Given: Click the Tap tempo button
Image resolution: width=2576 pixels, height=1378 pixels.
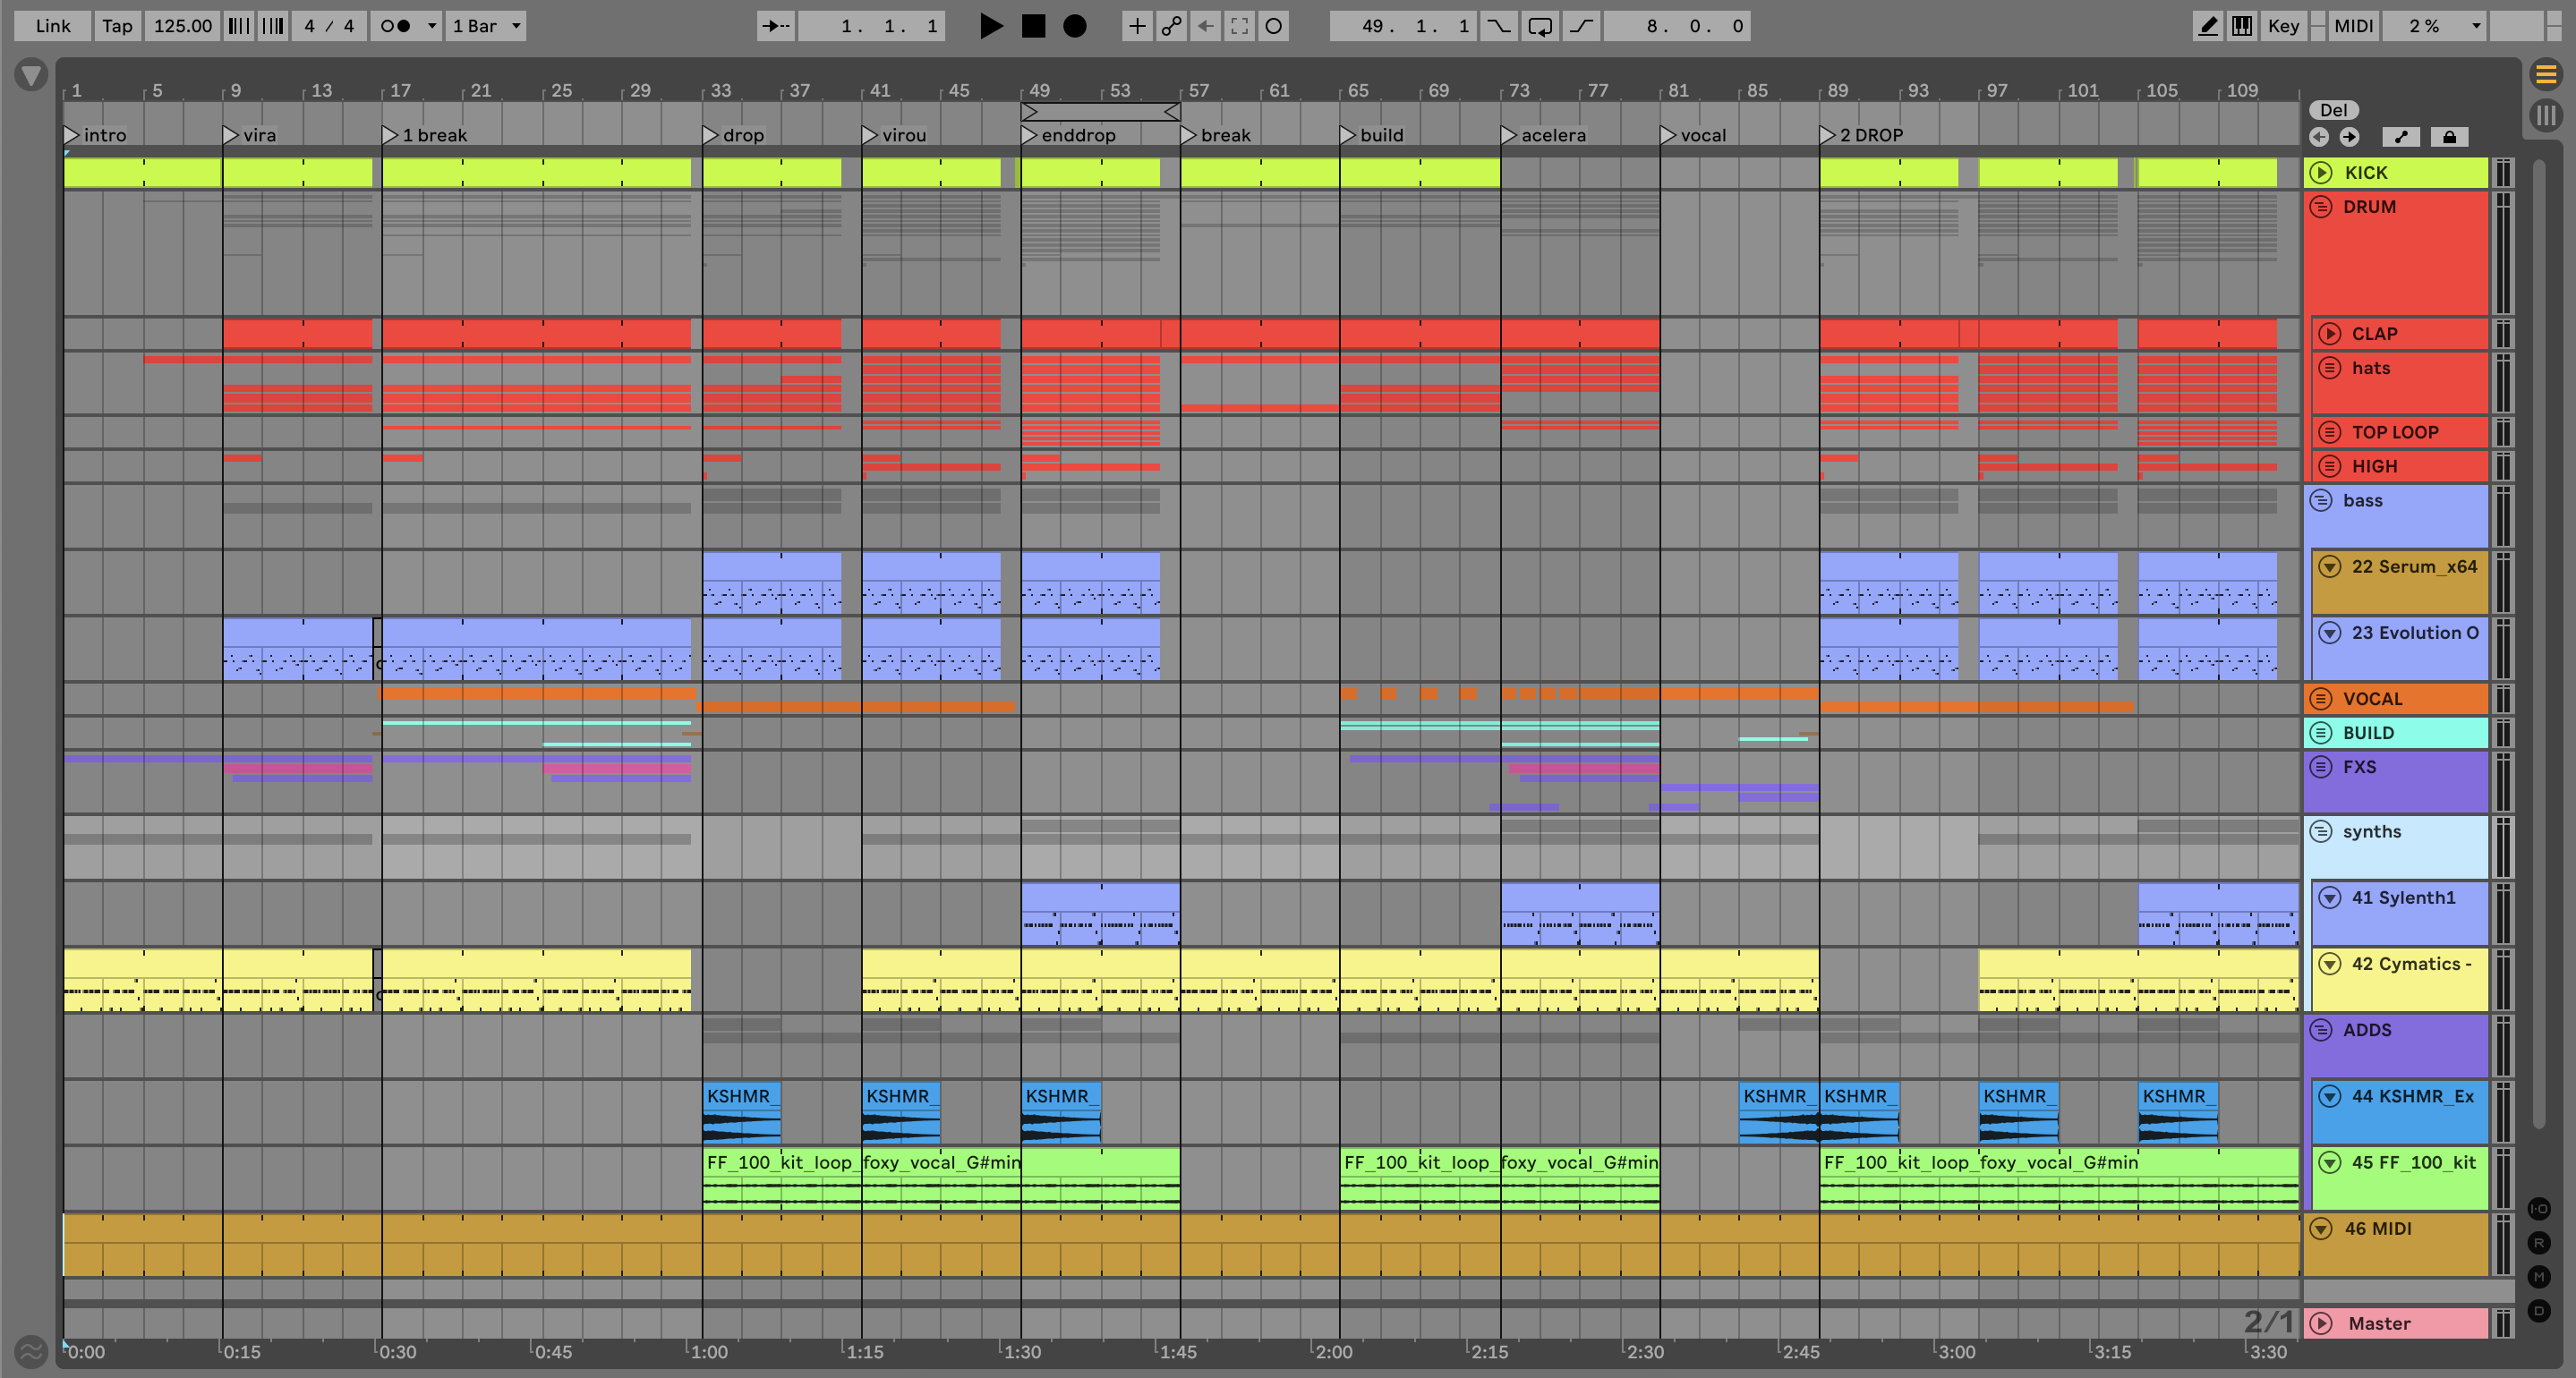Looking at the screenshot, I should click(x=117, y=26).
